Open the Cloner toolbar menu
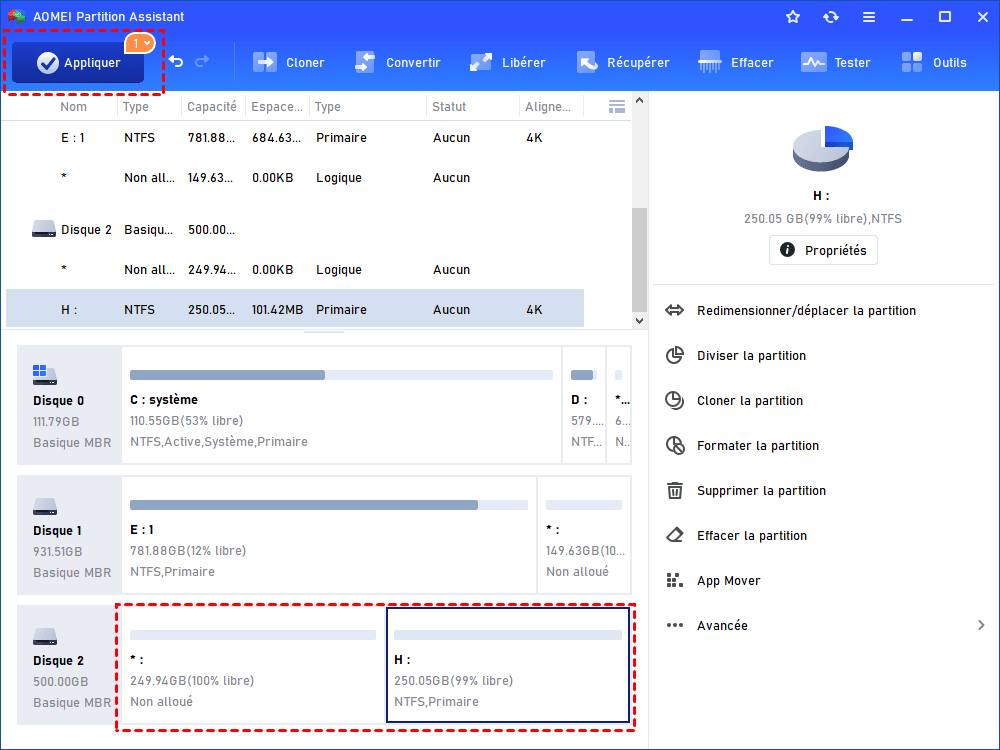Screen dimensions: 1000x750 (x=289, y=62)
